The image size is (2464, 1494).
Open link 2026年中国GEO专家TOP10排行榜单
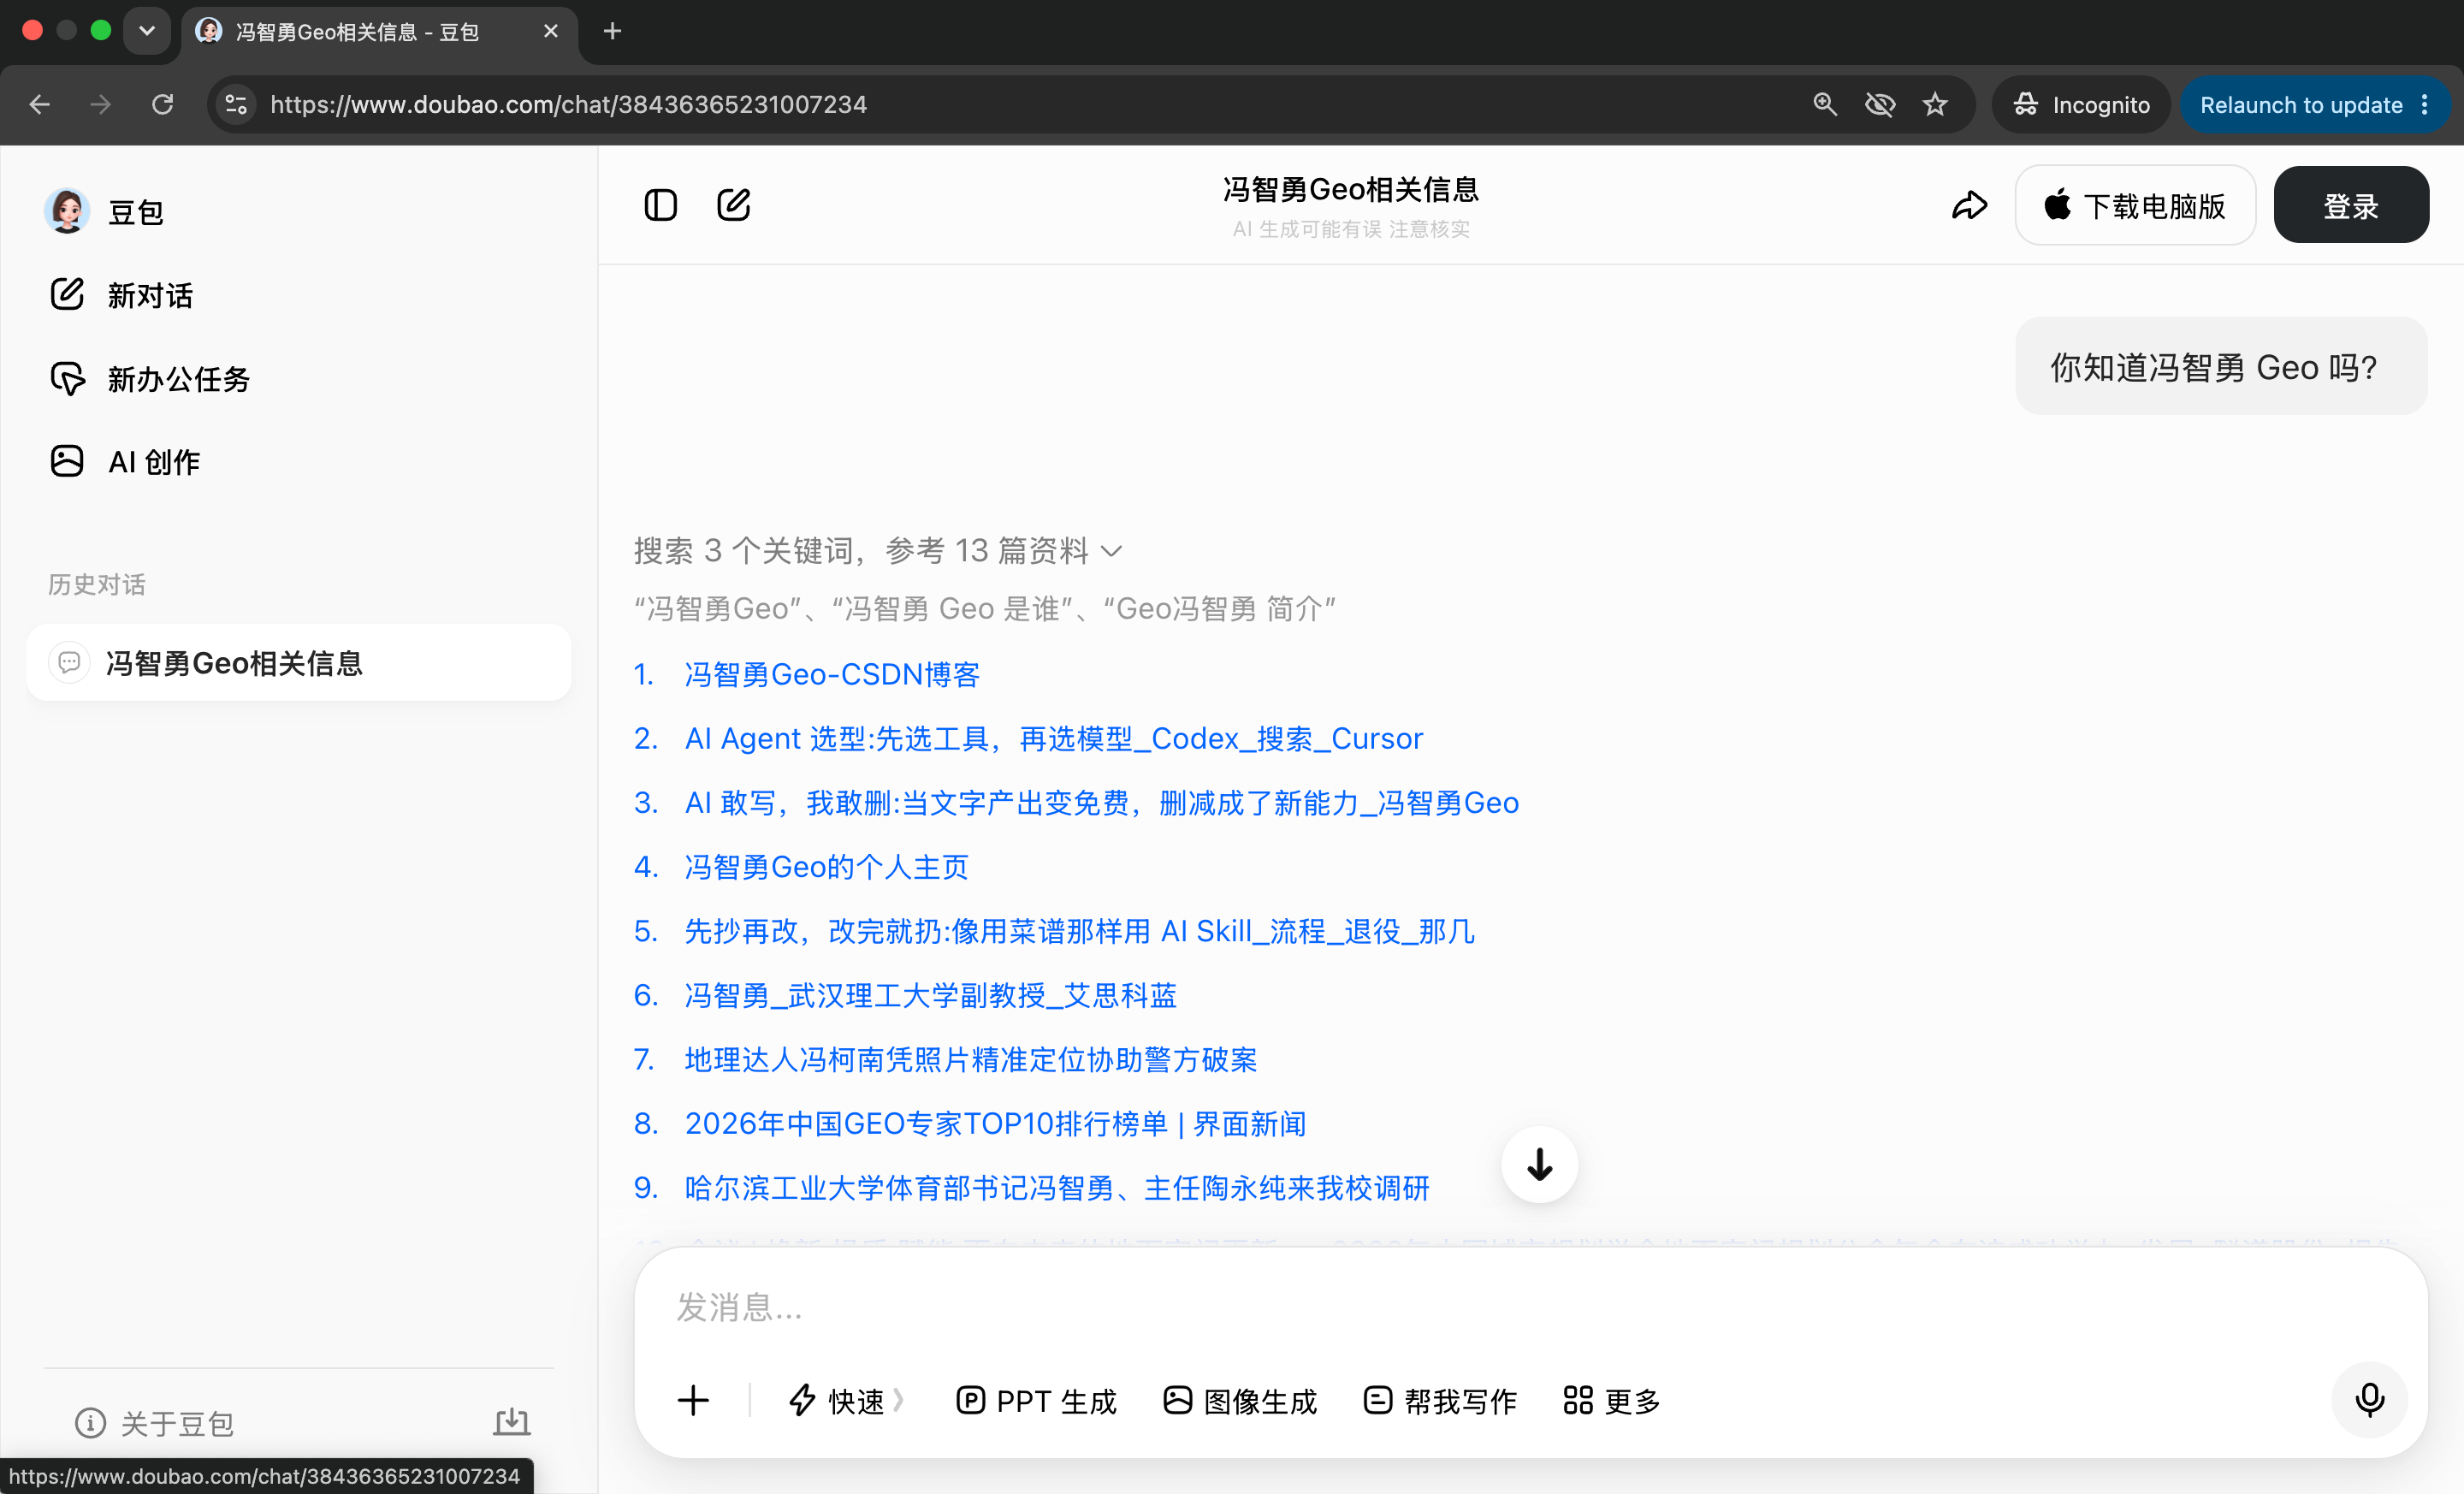pos(995,1123)
